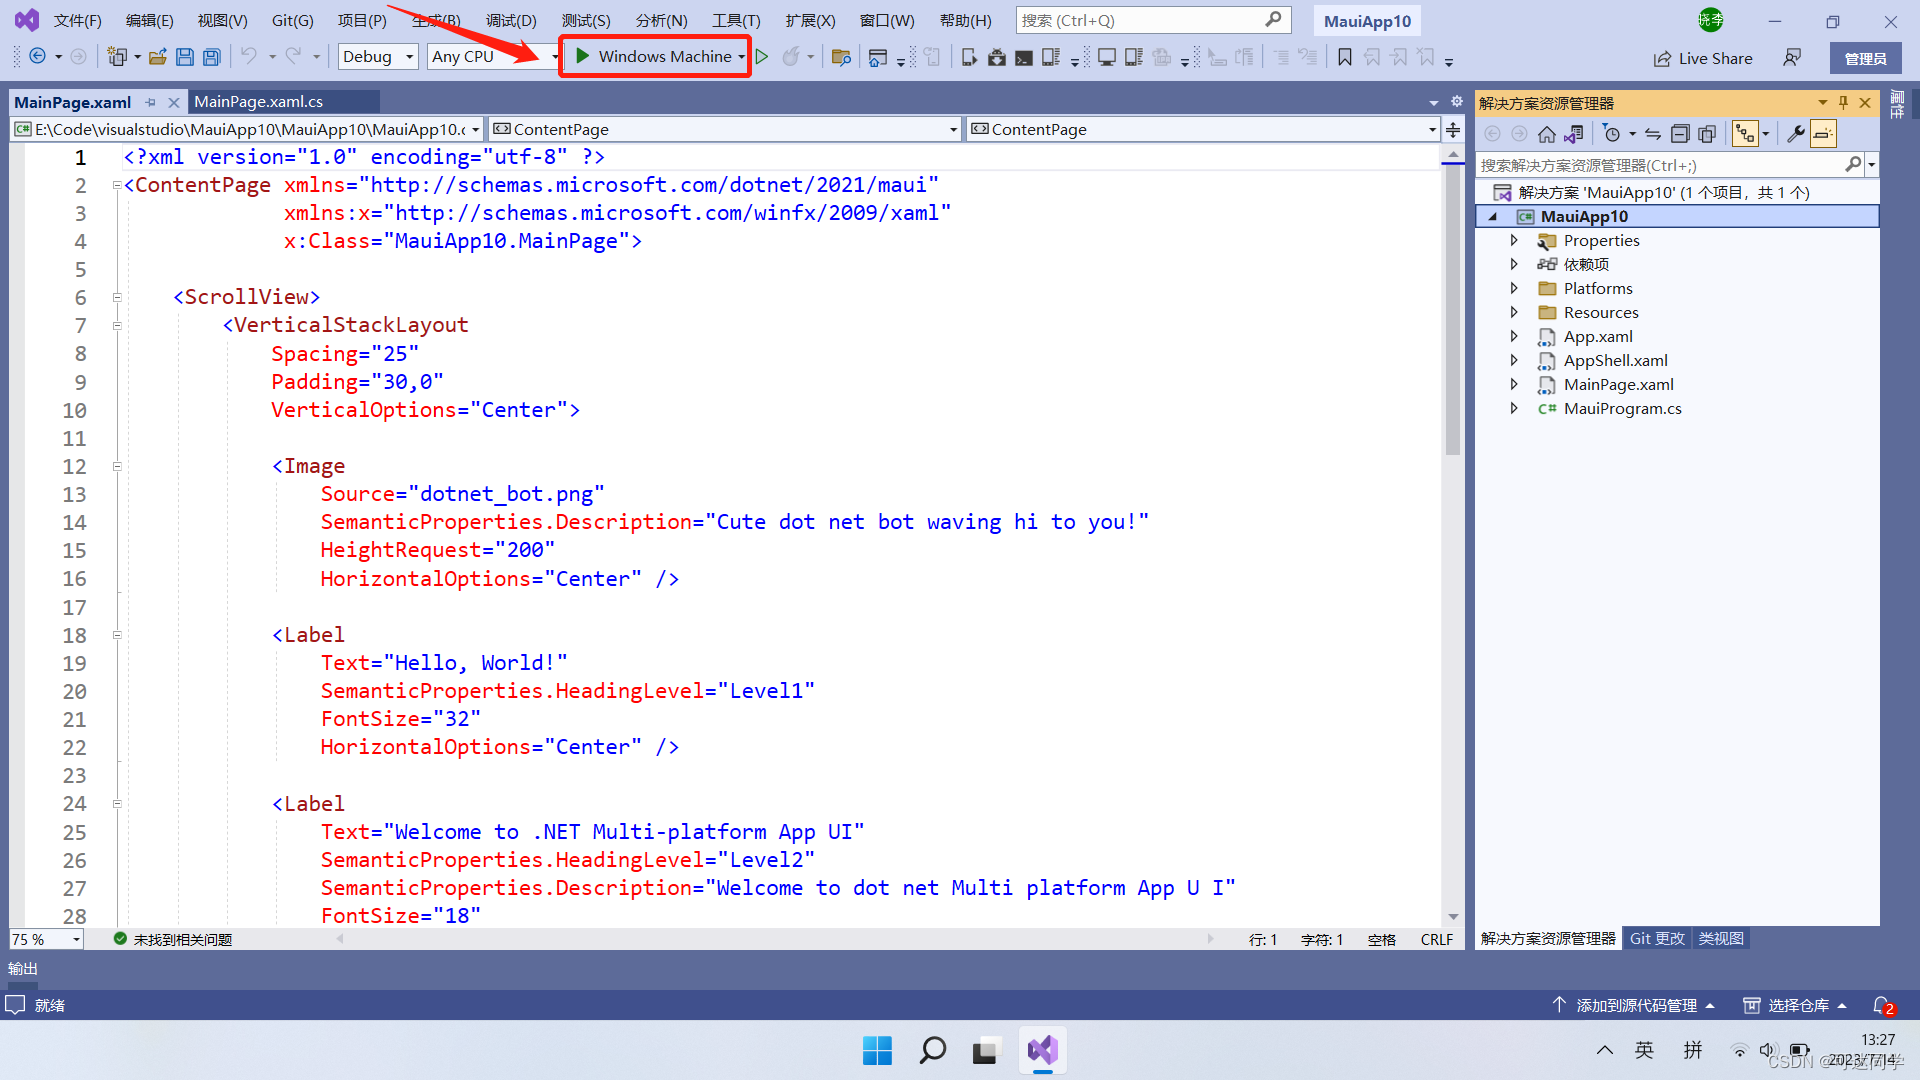This screenshot has height=1080, width=1920.
Task: Toggle the pin on MainPage.xaml tab
Action: 151,102
